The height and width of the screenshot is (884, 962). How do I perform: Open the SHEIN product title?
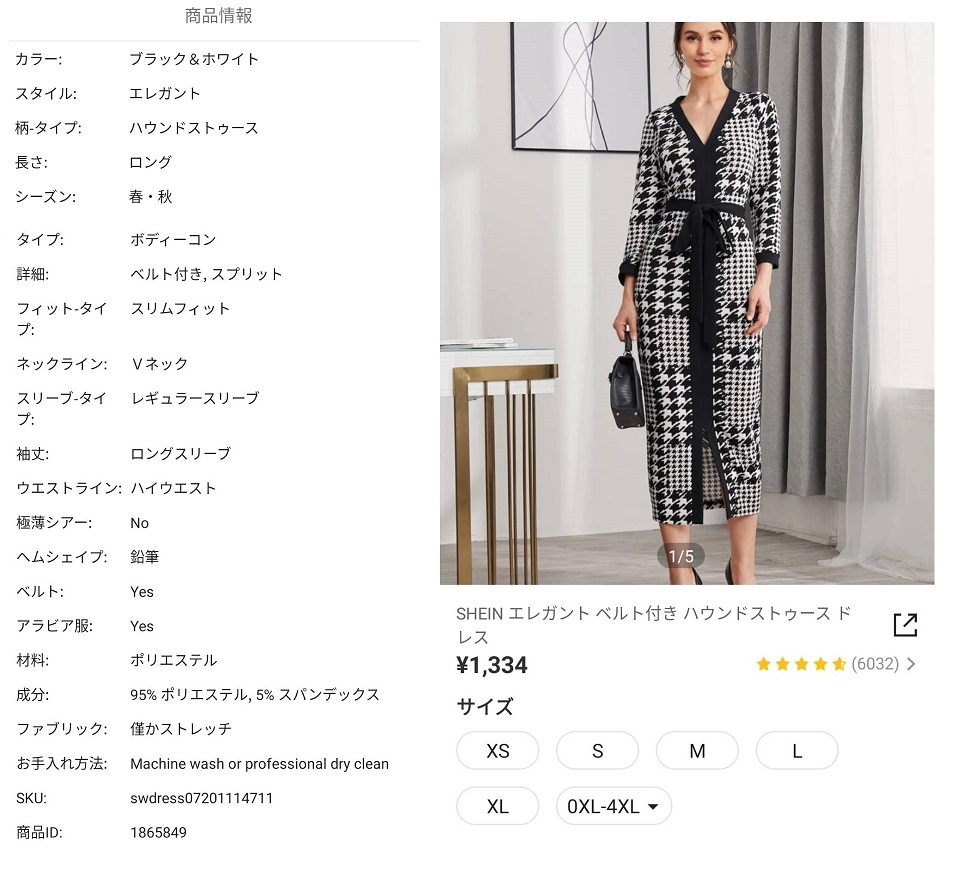coord(653,625)
